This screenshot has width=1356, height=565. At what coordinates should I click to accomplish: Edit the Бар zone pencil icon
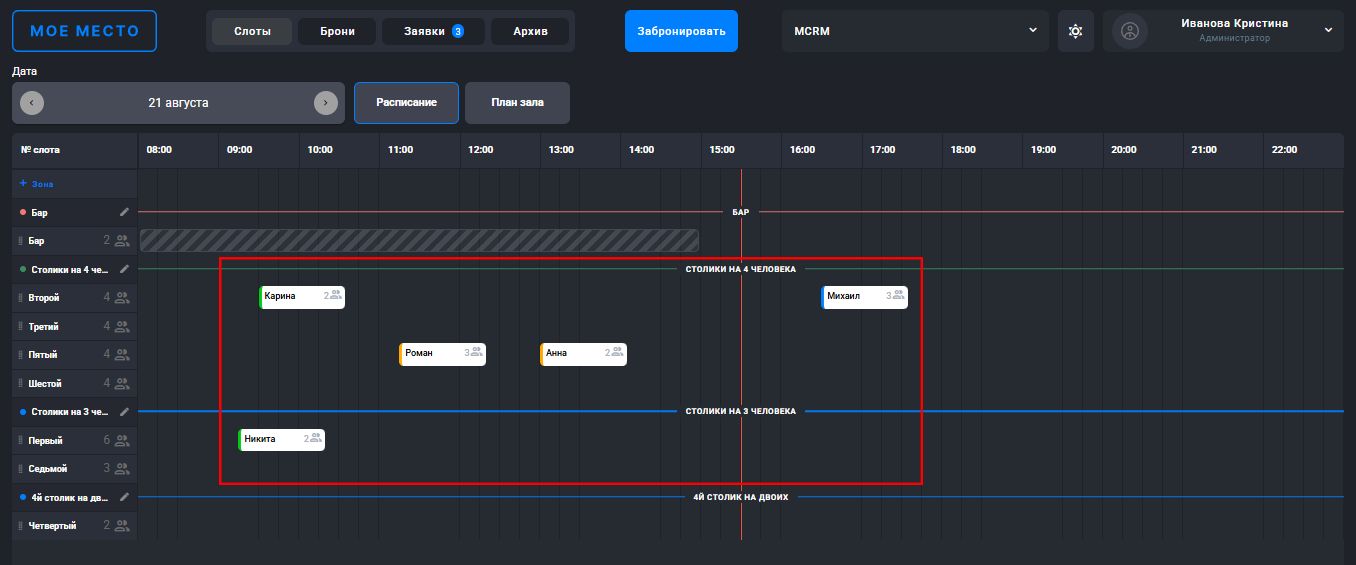124,212
